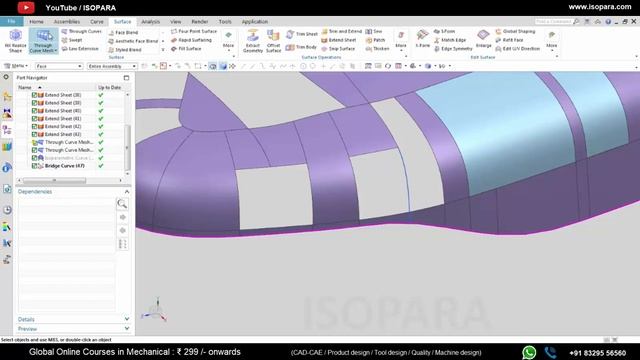Viewport: 640px width, 360px height.
Task: Switch to the Home tab
Action: tap(36, 22)
